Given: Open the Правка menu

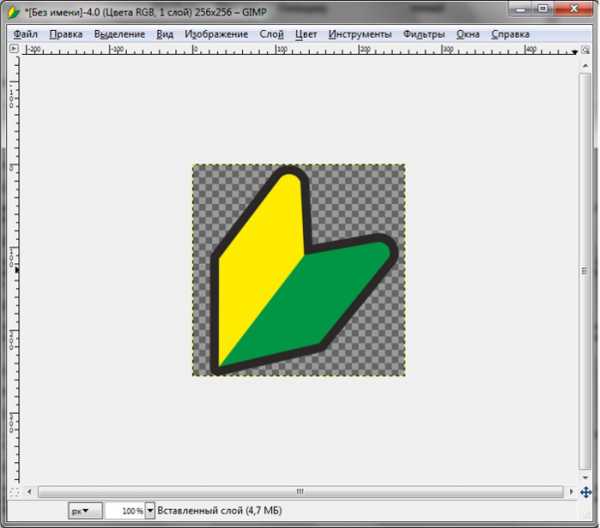Looking at the screenshot, I should [x=66, y=34].
